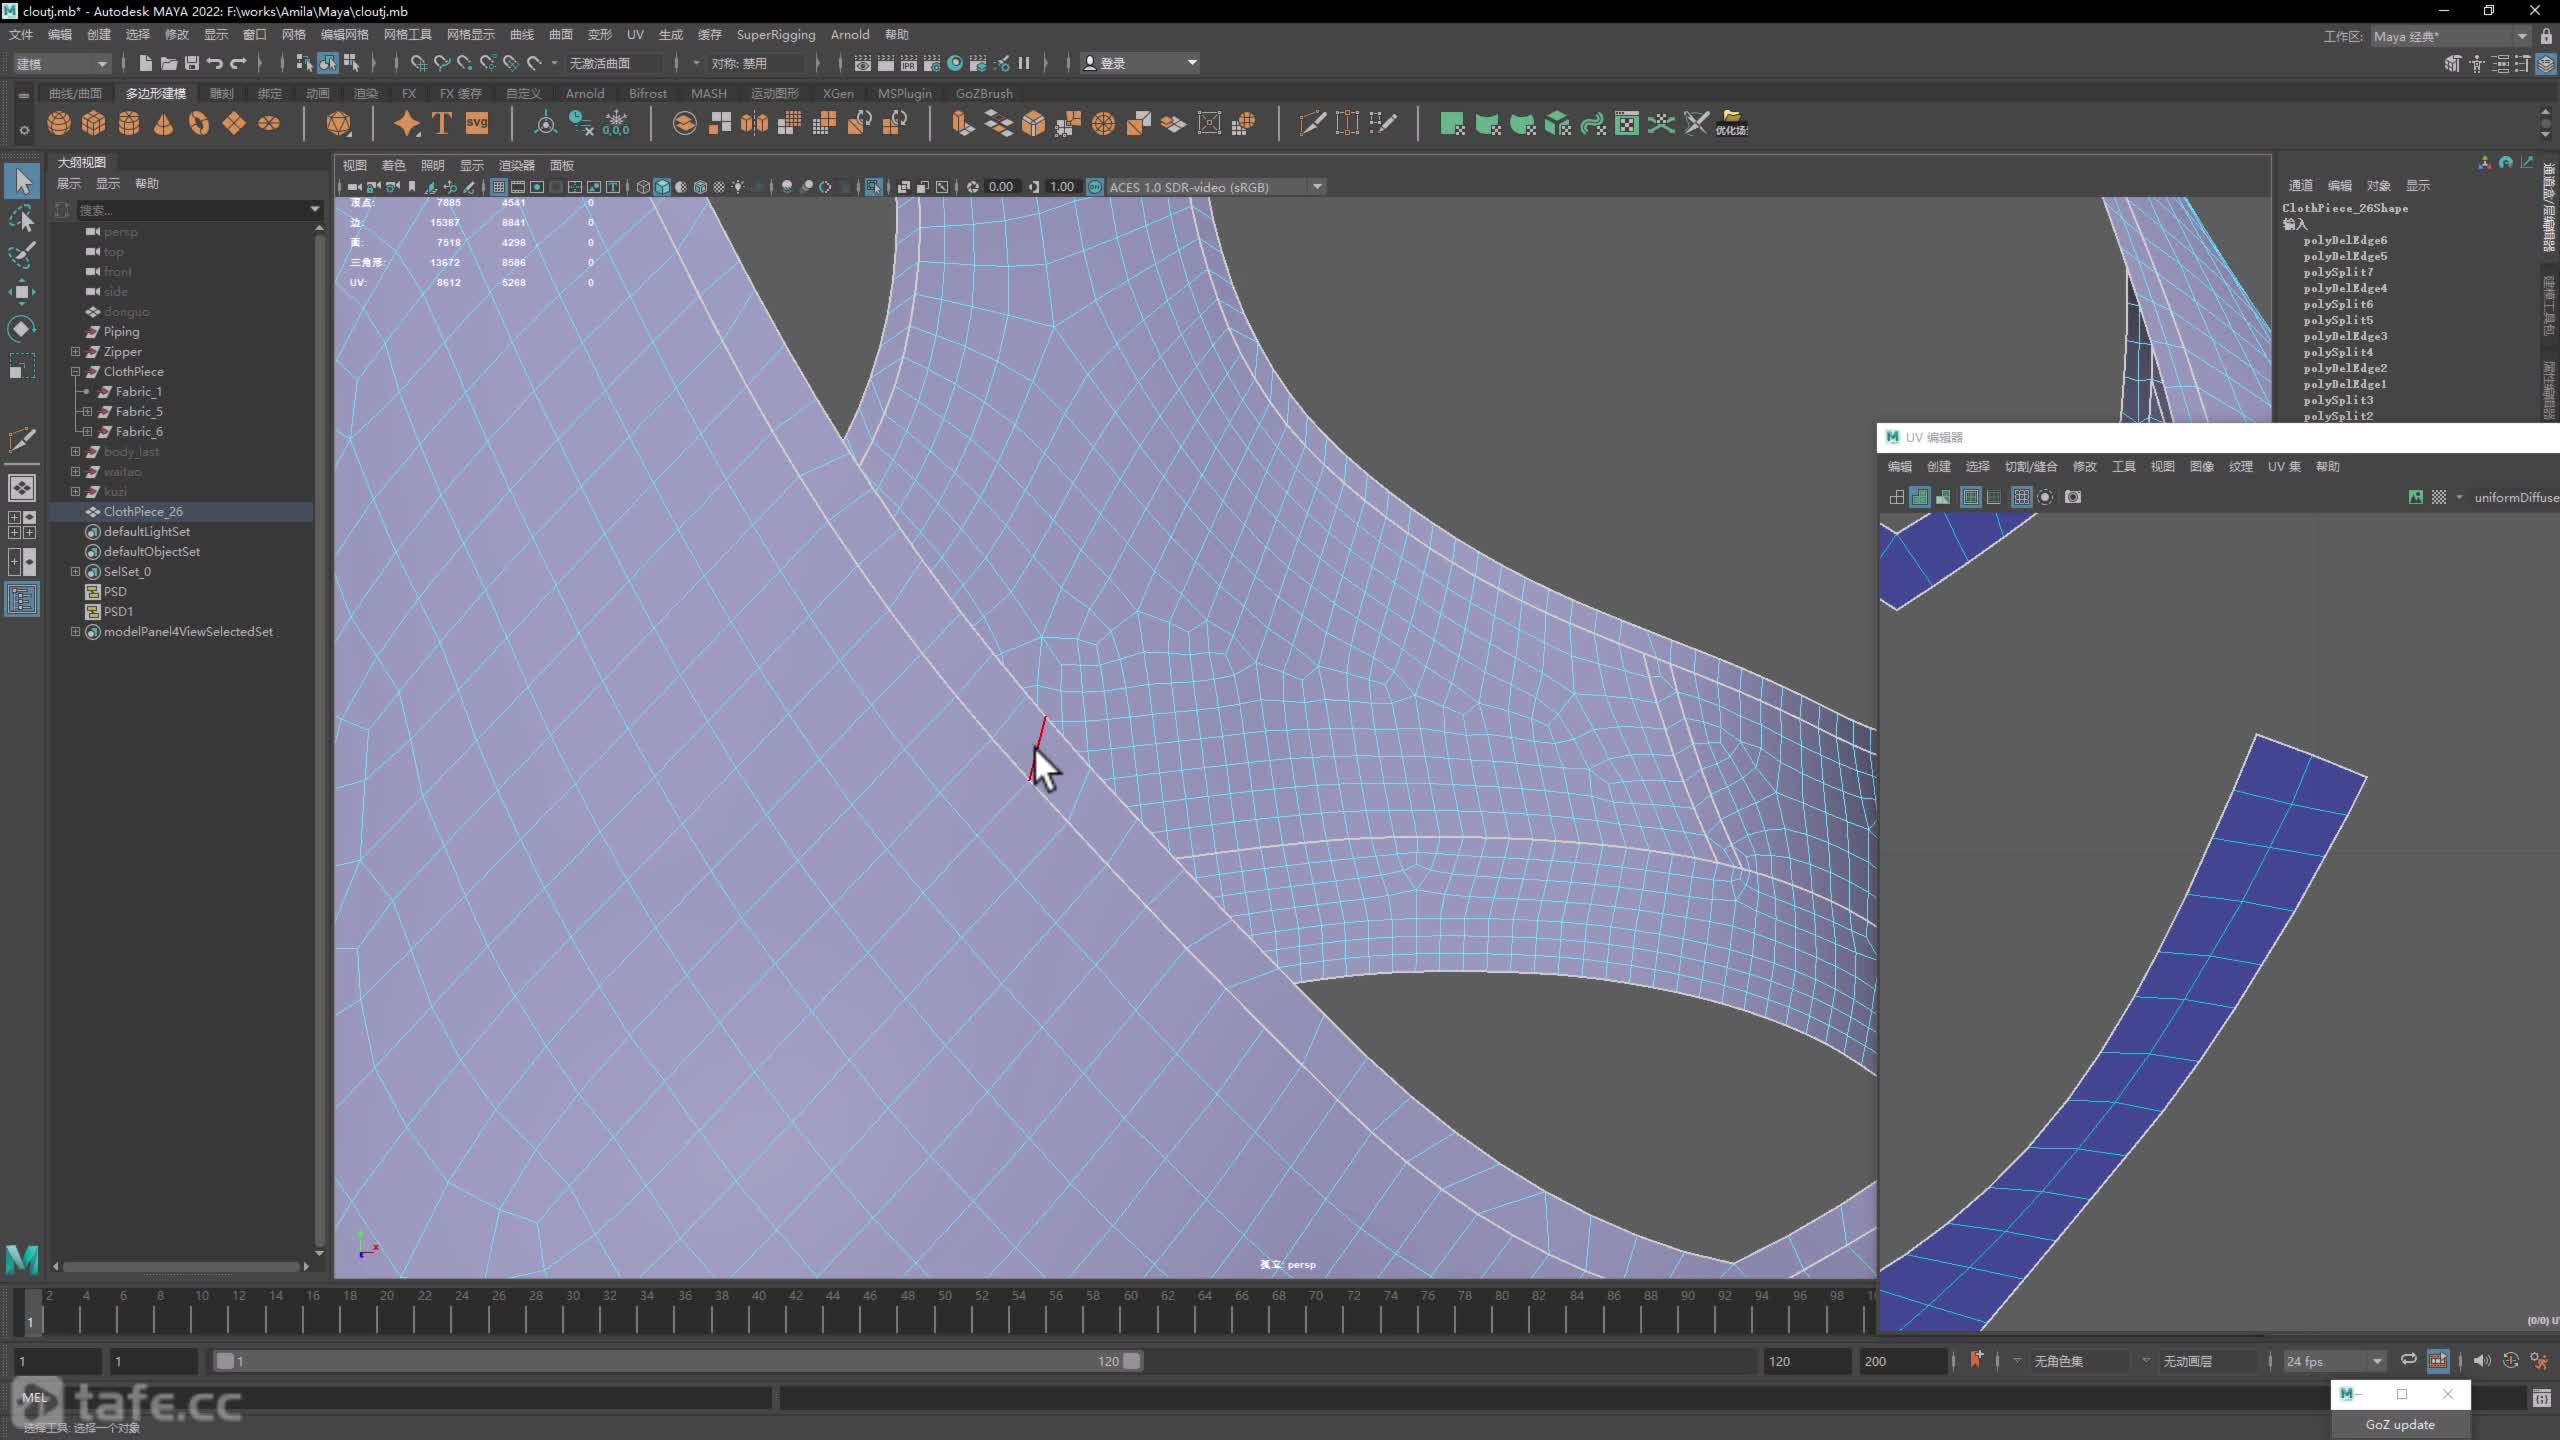
Task: Open the UV editor checker shelf icon
Action: (x=1627, y=123)
